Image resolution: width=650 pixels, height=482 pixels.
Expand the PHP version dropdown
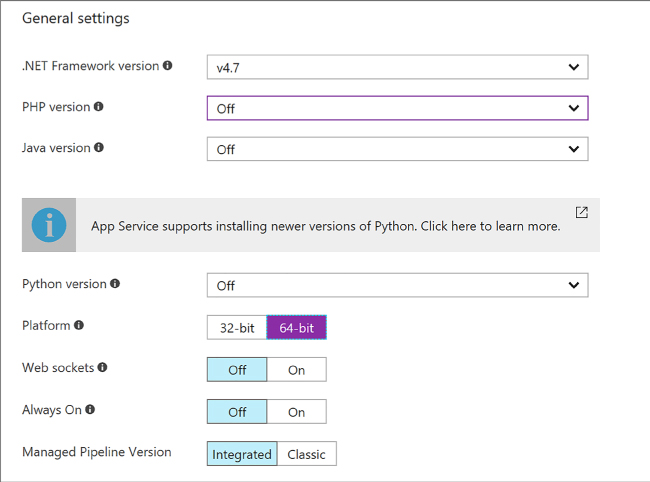(398, 108)
